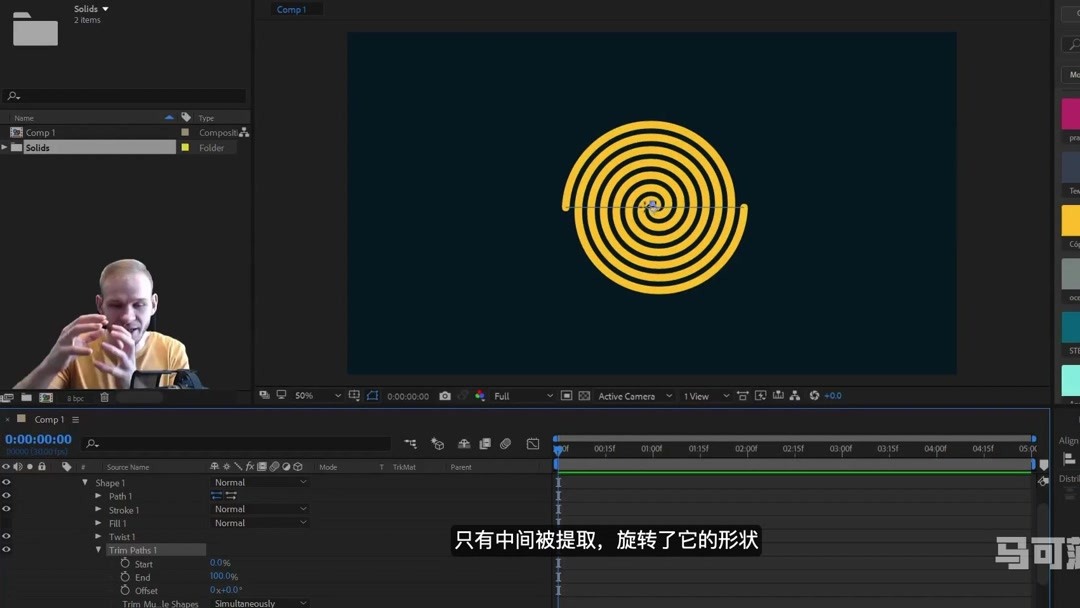Open the Graph Editor in the timeline

(x=533, y=443)
